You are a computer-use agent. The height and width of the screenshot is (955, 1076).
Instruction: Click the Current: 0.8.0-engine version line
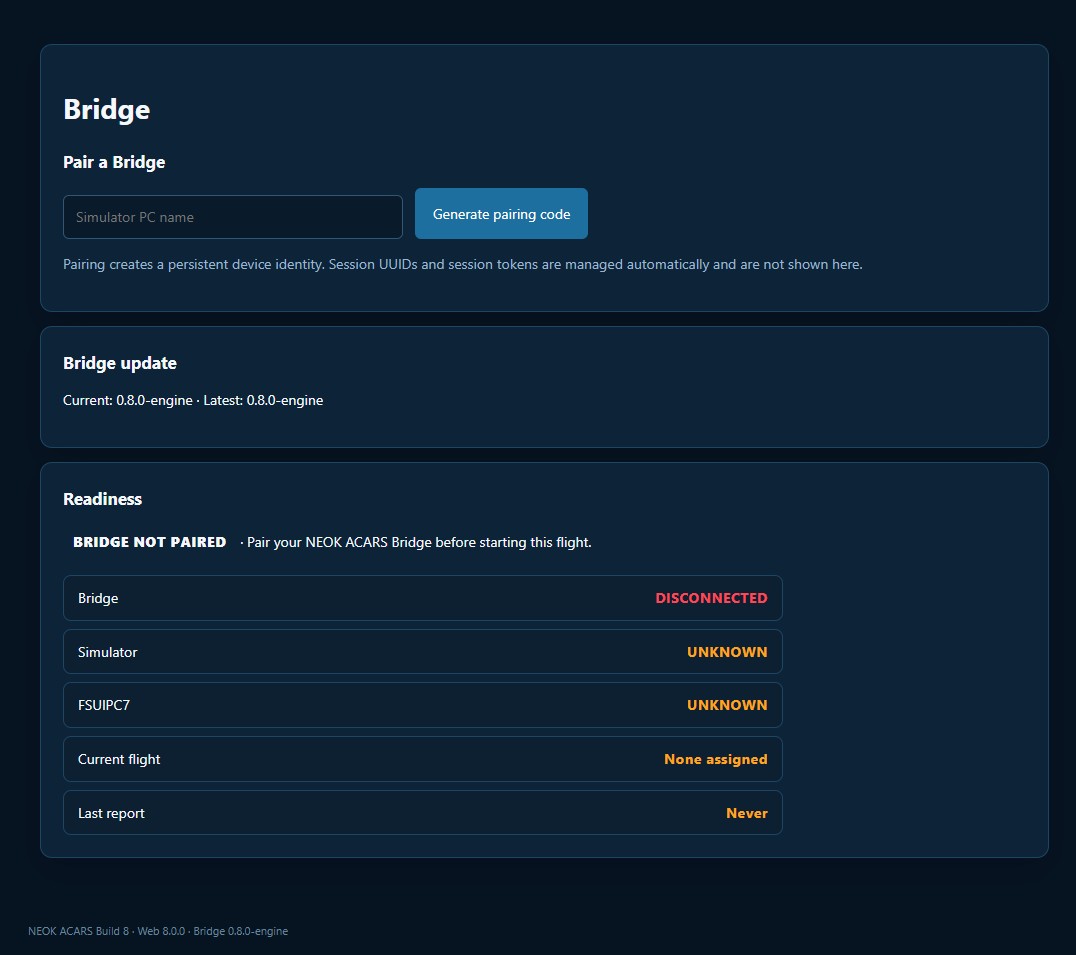click(193, 400)
